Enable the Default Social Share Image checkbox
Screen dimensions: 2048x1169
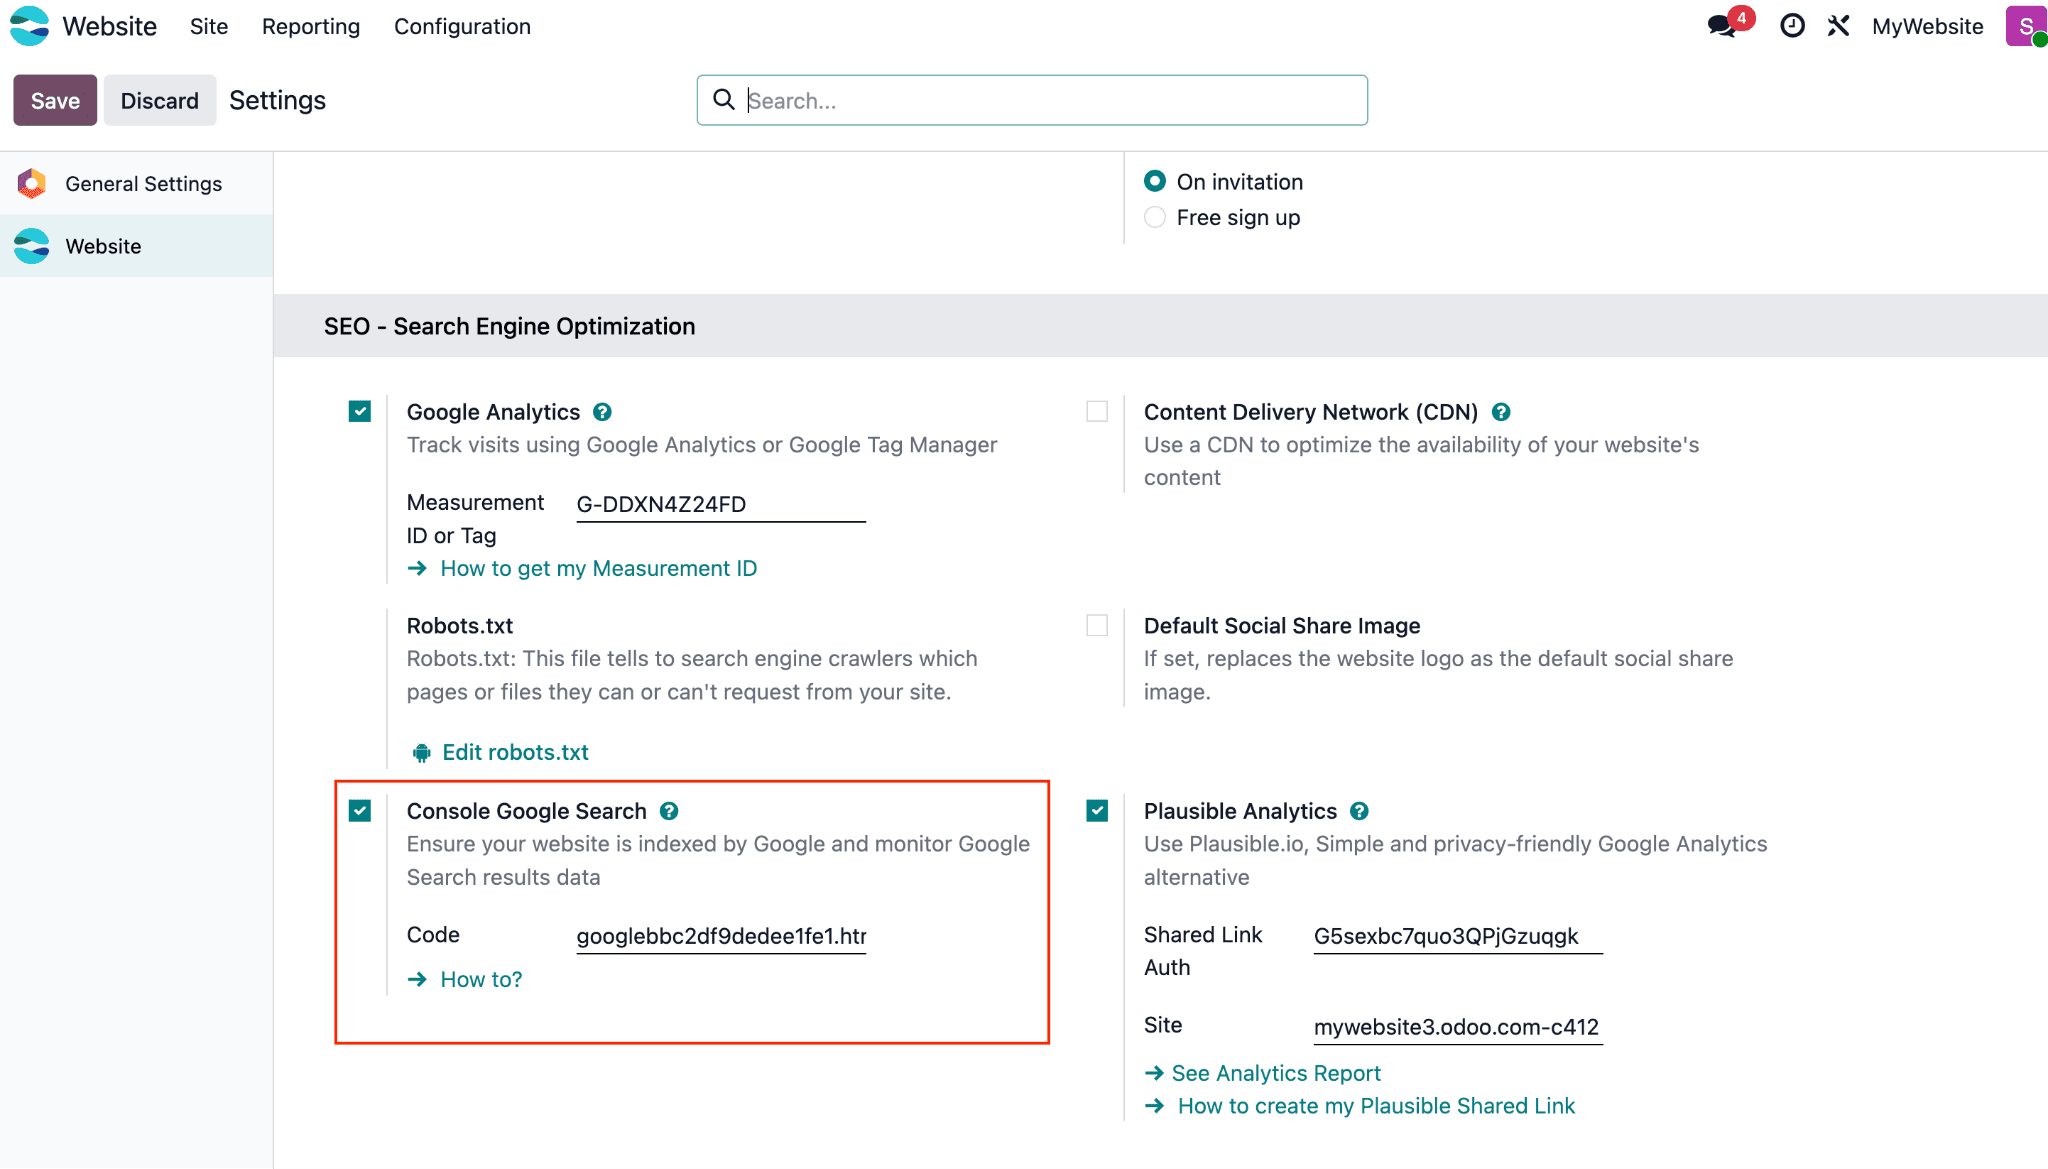point(1097,625)
